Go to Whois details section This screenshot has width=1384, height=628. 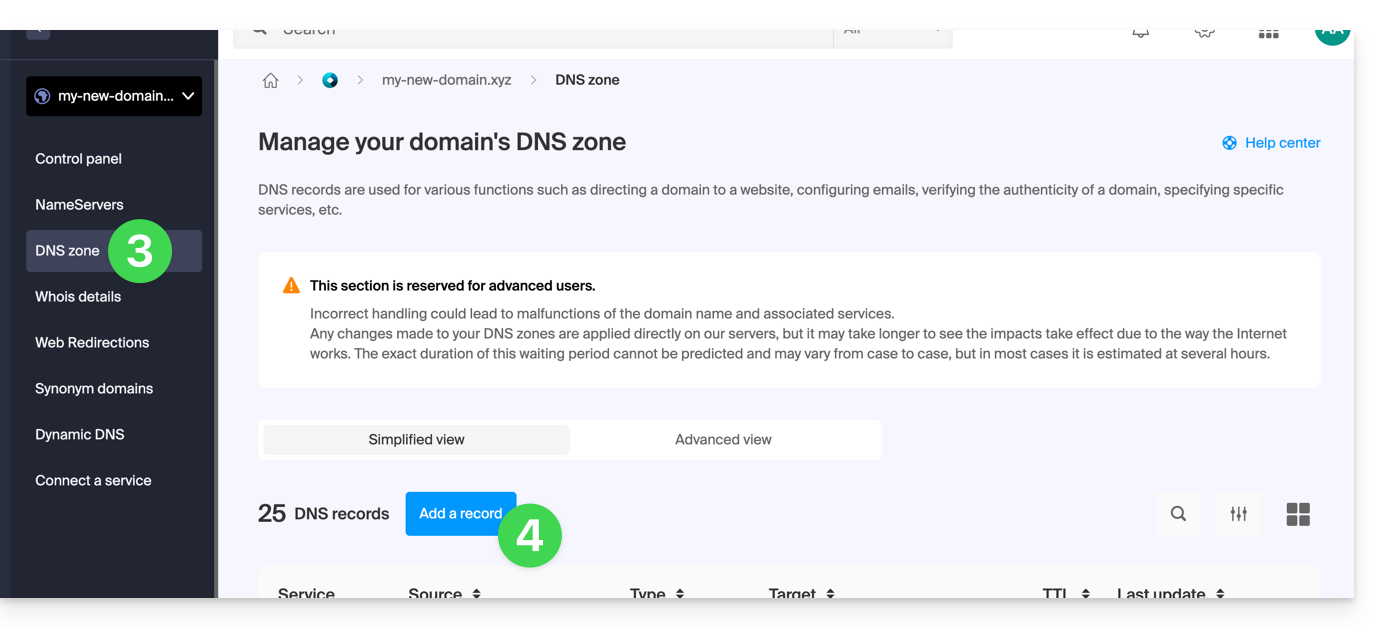pos(78,297)
